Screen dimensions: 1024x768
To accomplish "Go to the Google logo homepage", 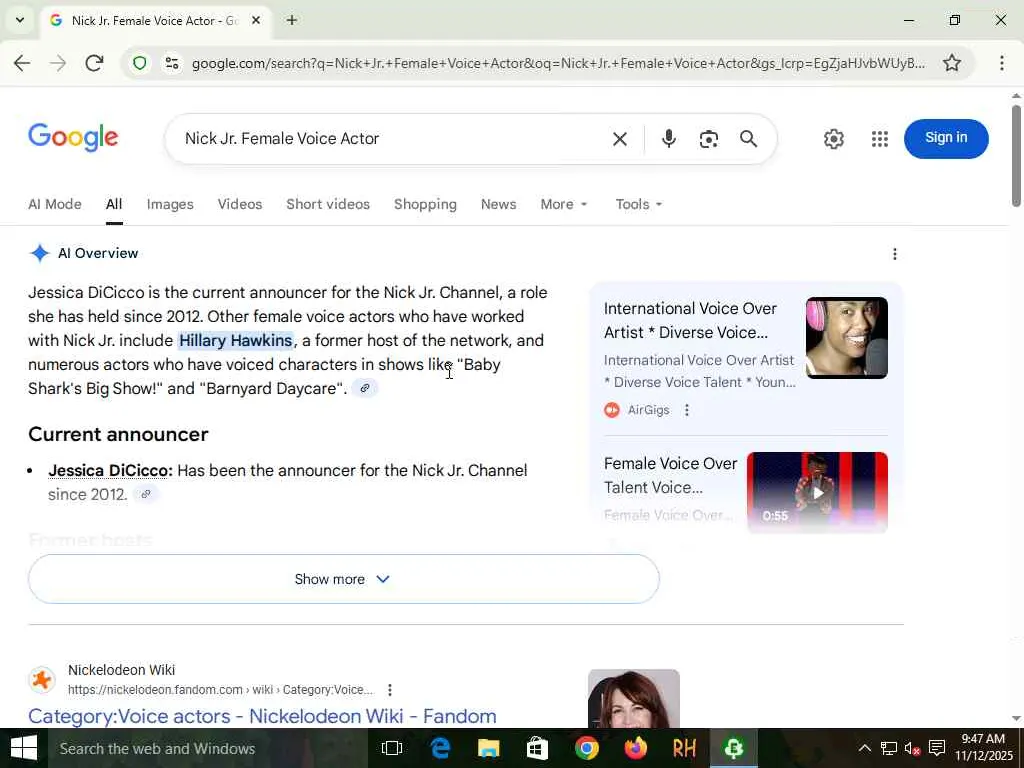I will tap(73, 138).
